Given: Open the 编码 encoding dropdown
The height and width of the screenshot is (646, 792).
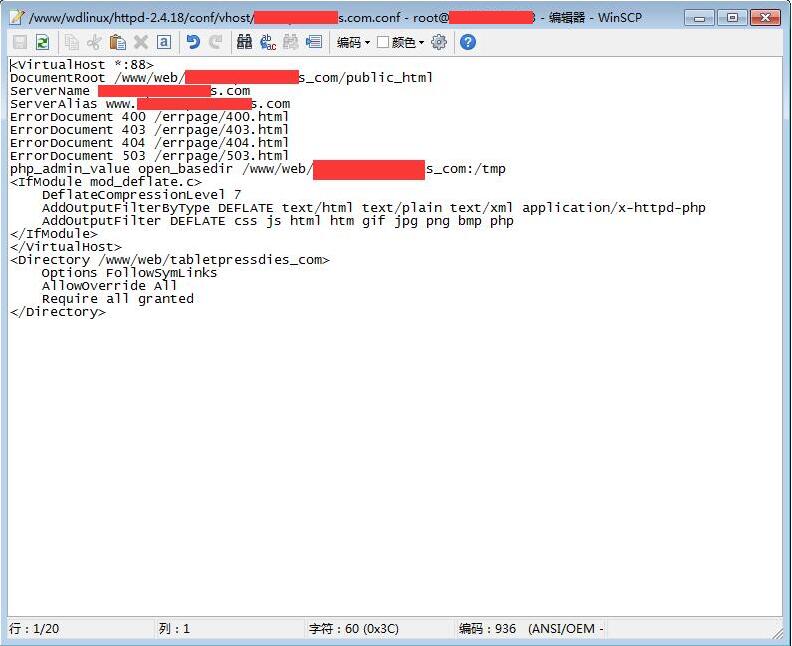Looking at the screenshot, I should point(353,42).
